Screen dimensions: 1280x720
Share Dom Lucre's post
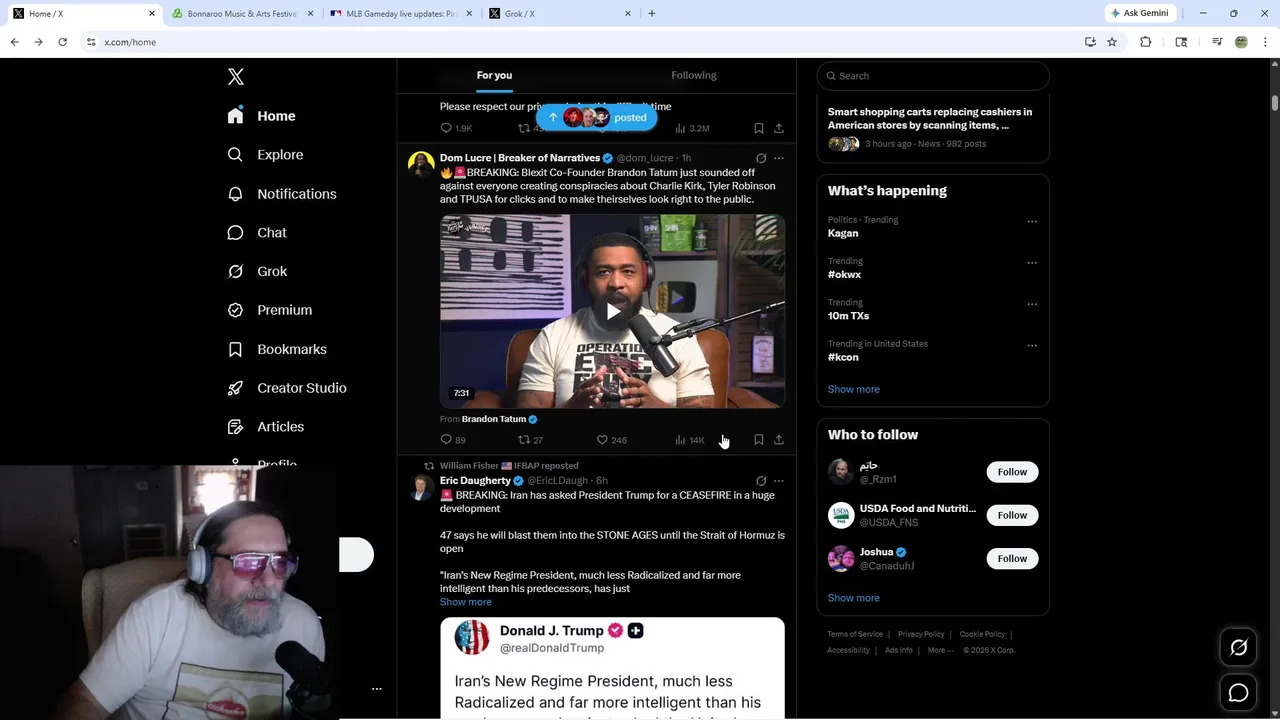779,440
